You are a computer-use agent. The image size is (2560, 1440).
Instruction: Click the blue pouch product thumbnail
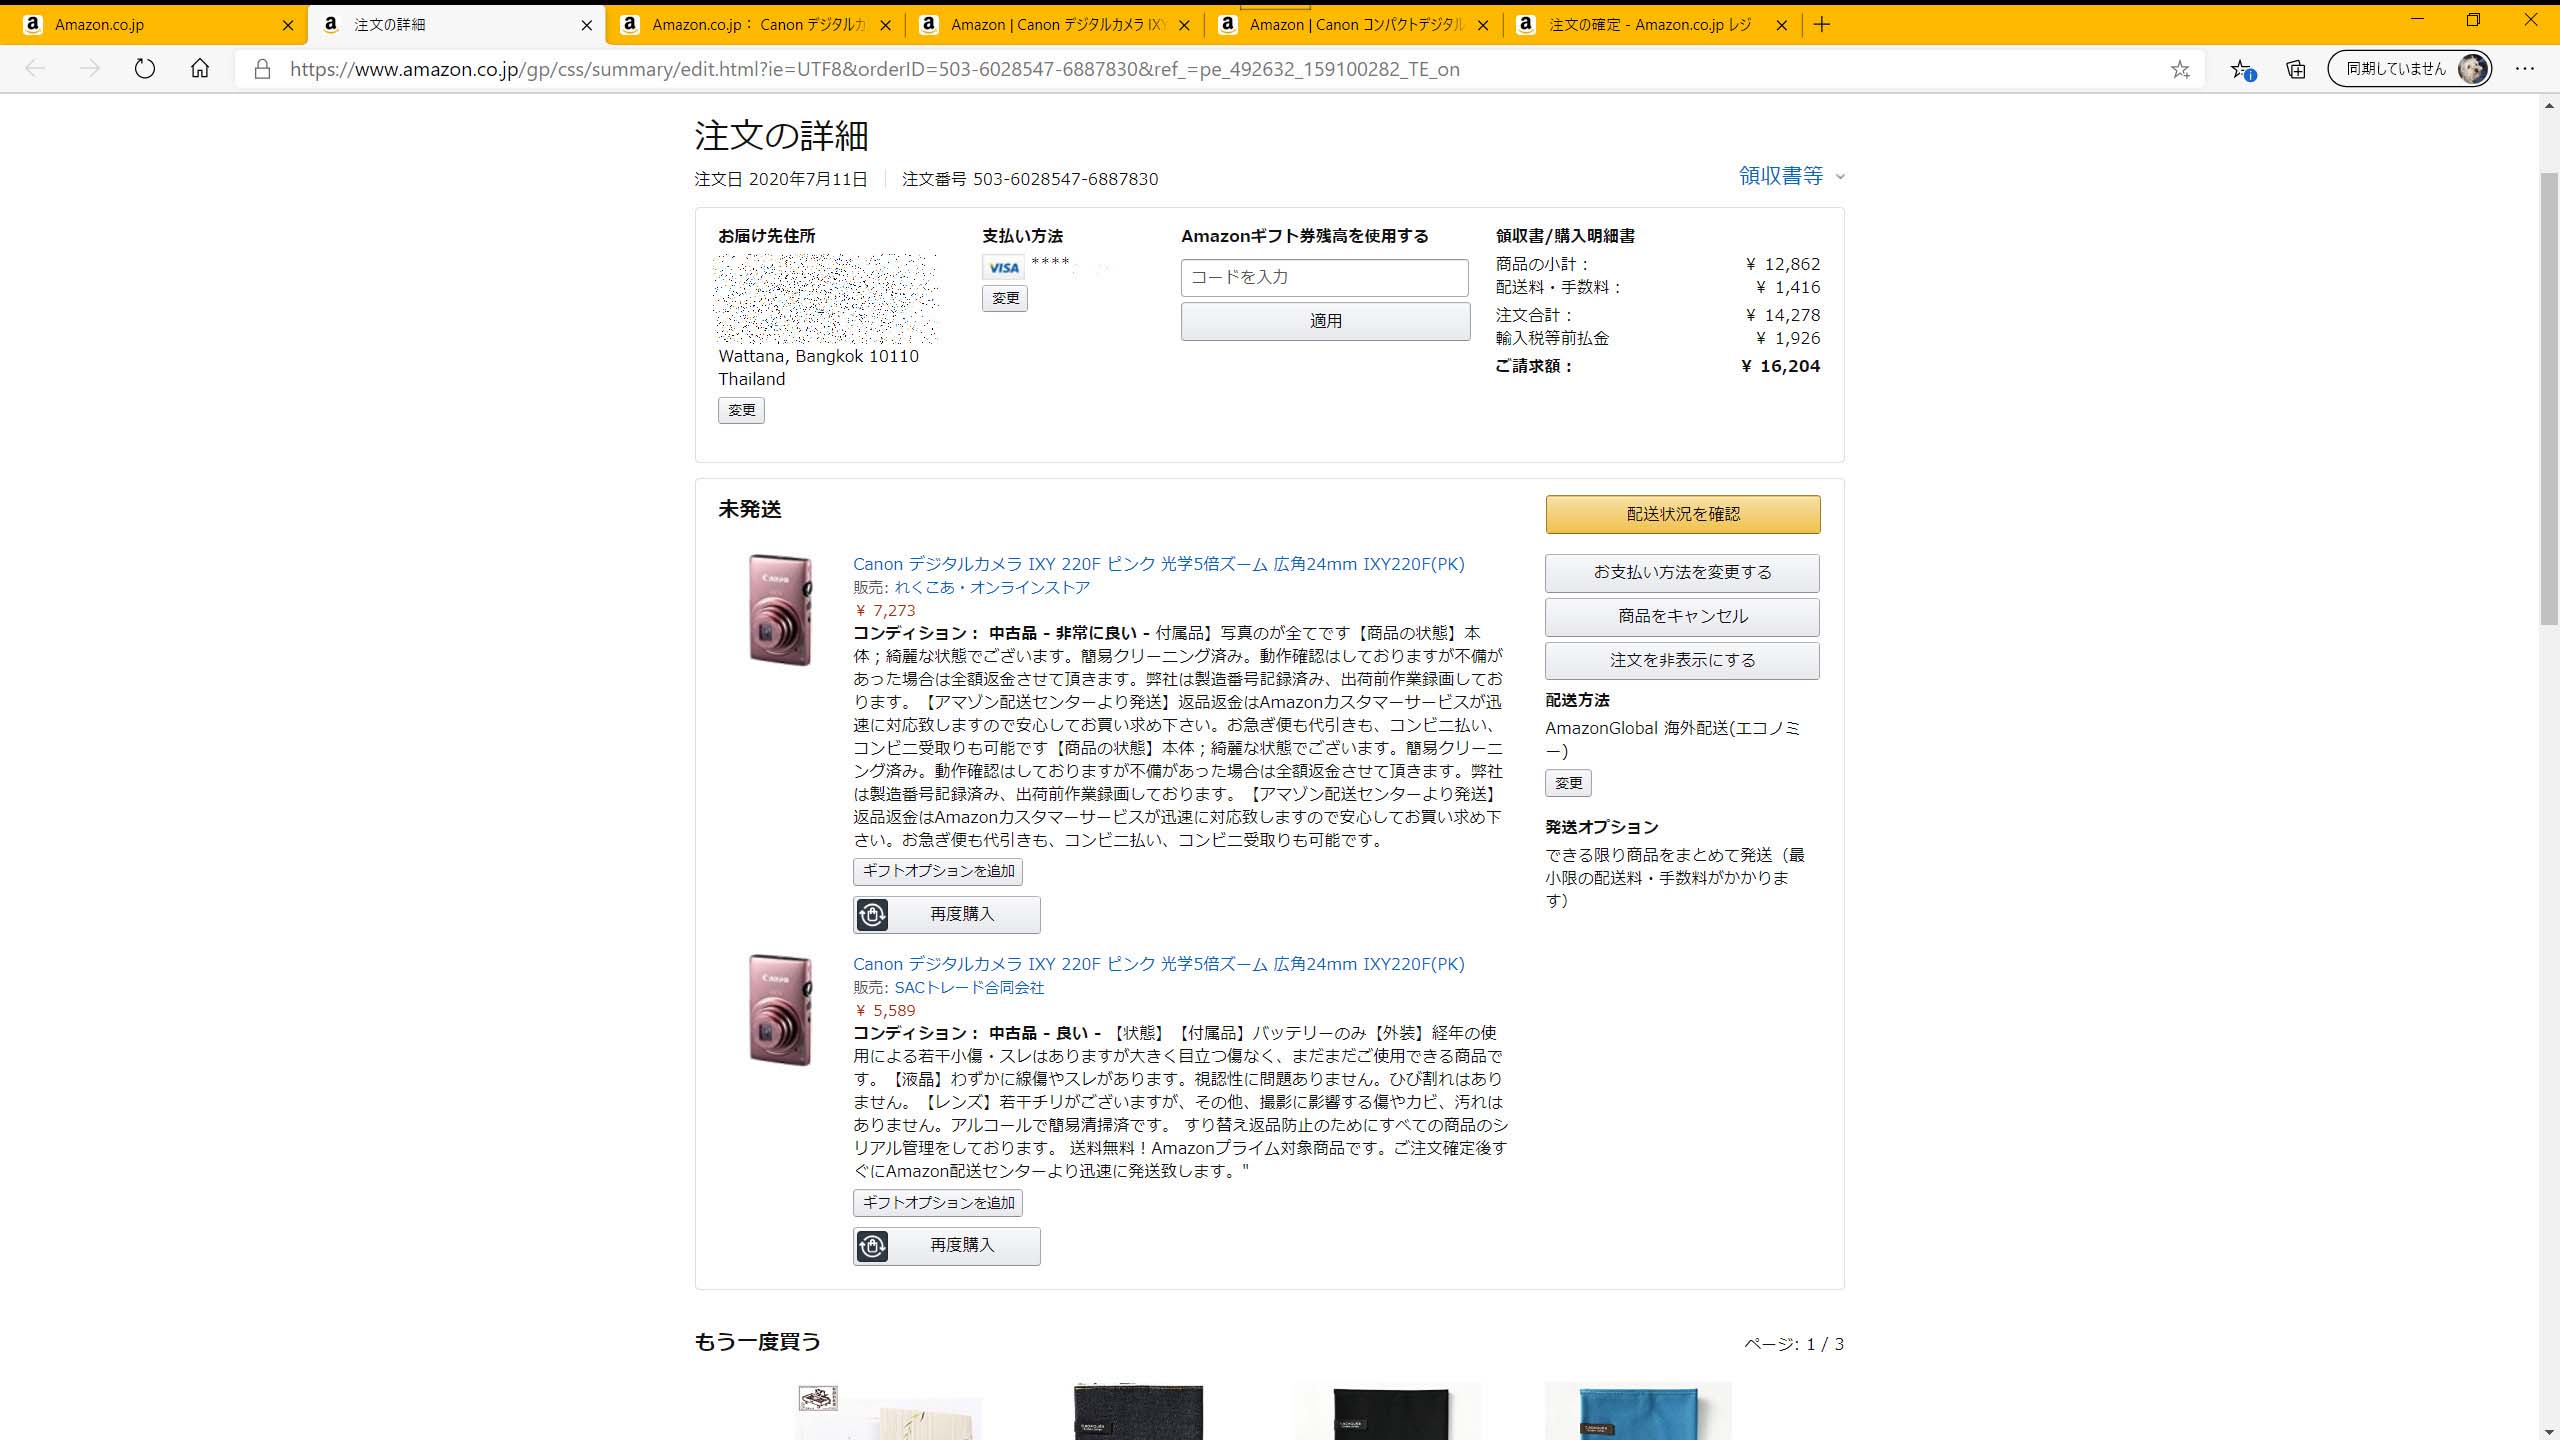pyautogui.click(x=1638, y=1411)
